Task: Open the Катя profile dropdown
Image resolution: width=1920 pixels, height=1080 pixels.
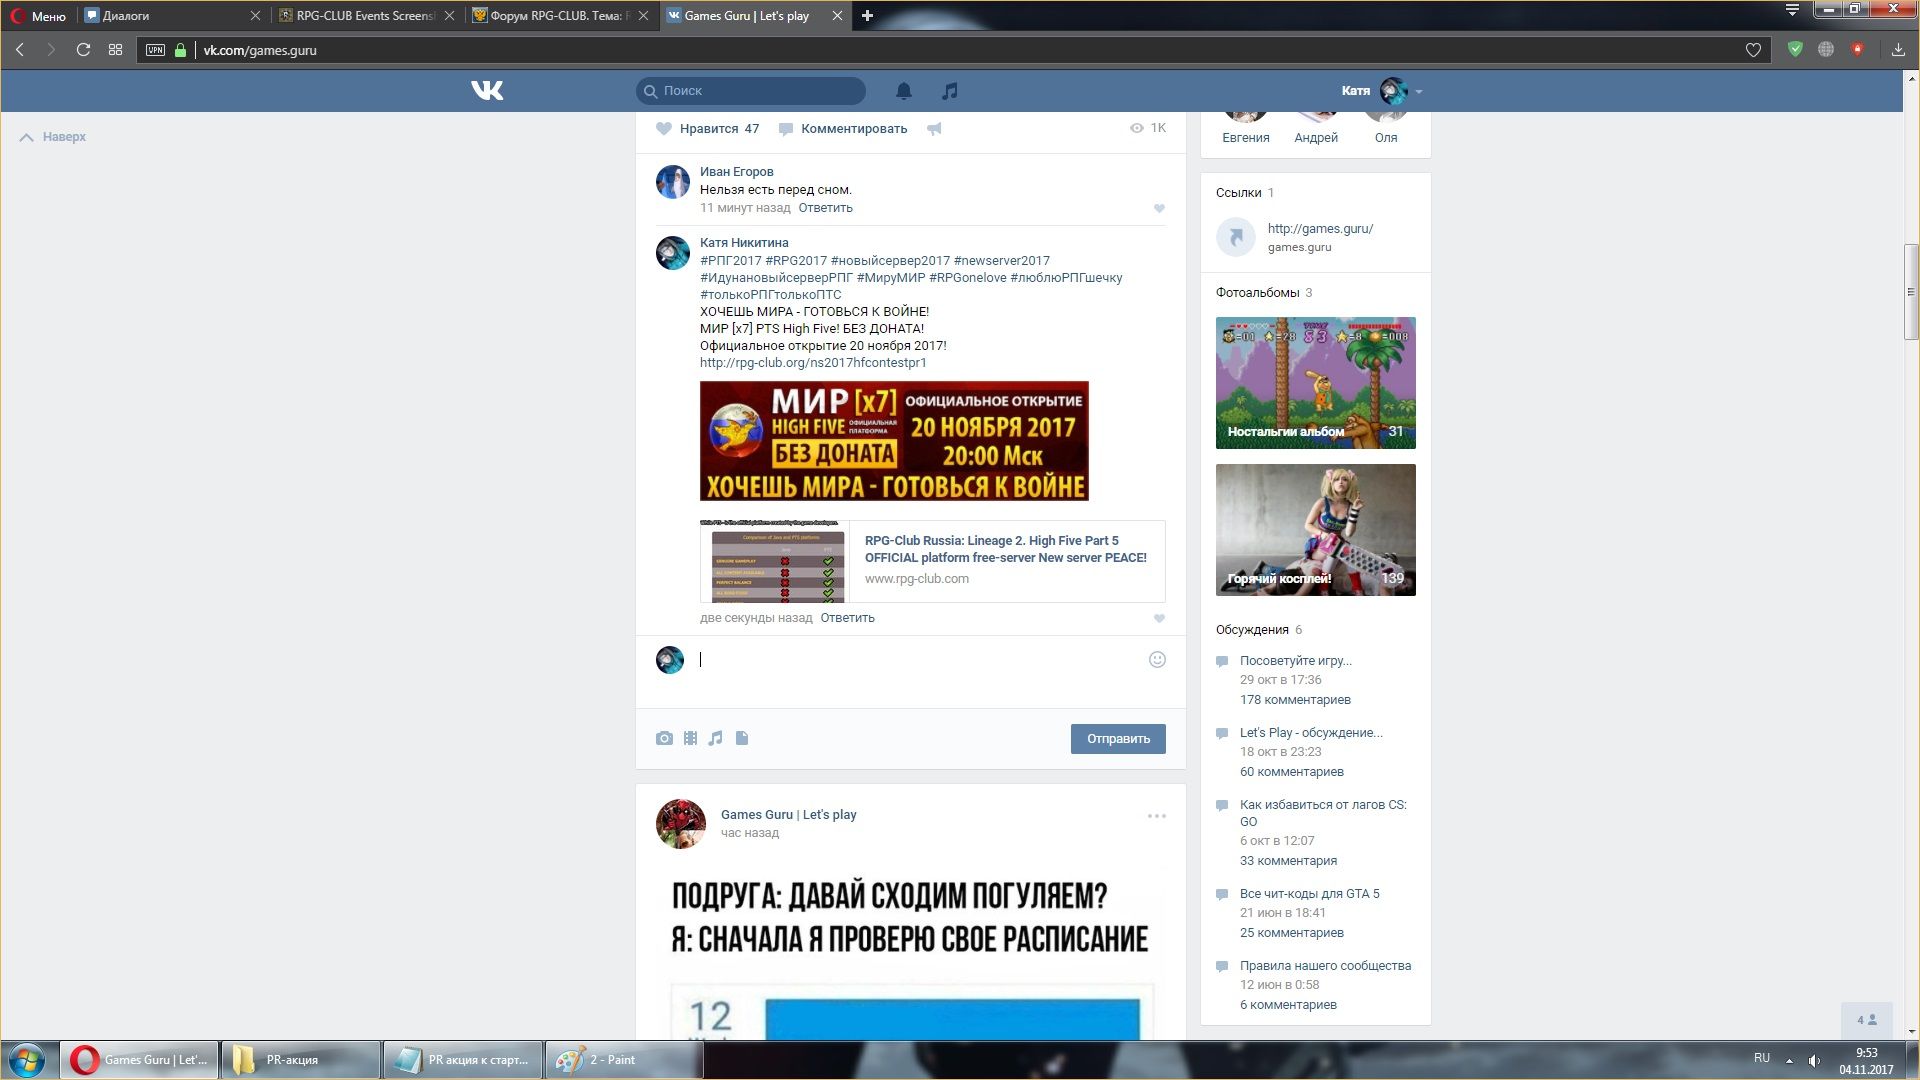Action: tap(1382, 91)
